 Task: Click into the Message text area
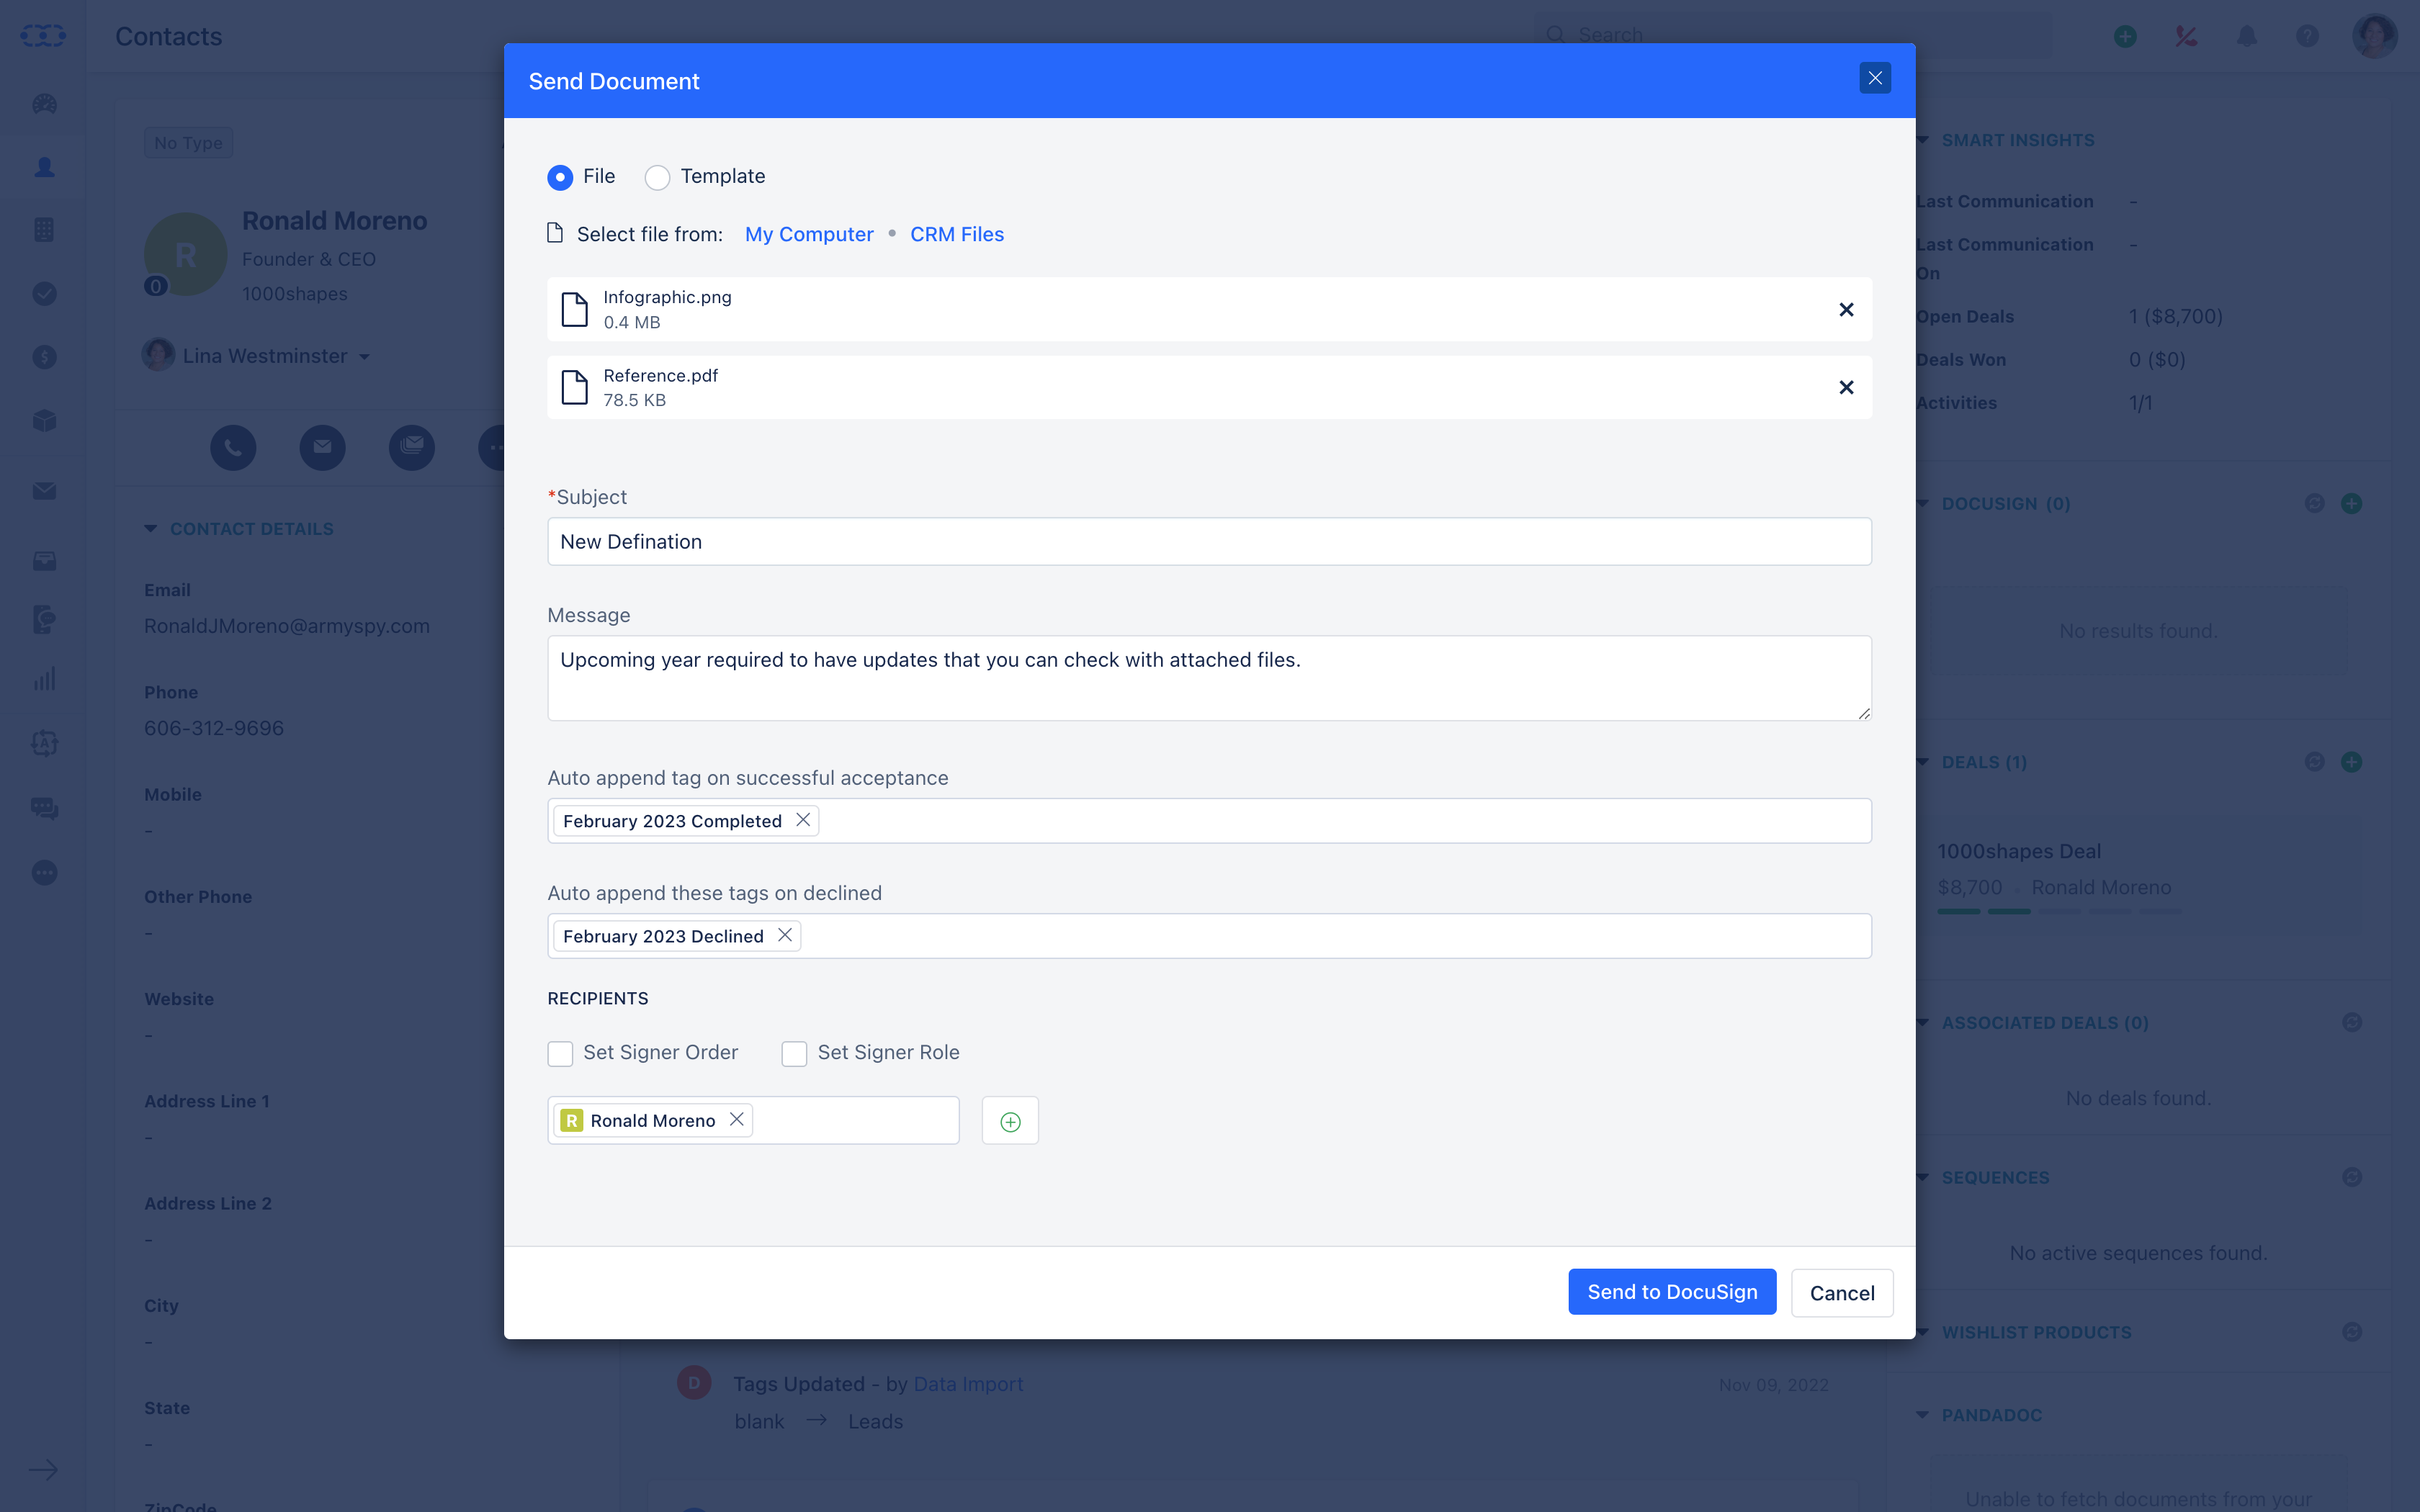pyautogui.click(x=1209, y=678)
